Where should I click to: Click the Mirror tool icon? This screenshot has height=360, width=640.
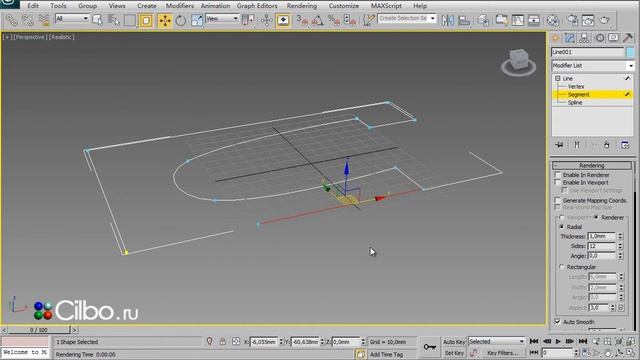pyautogui.click(x=448, y=20)
